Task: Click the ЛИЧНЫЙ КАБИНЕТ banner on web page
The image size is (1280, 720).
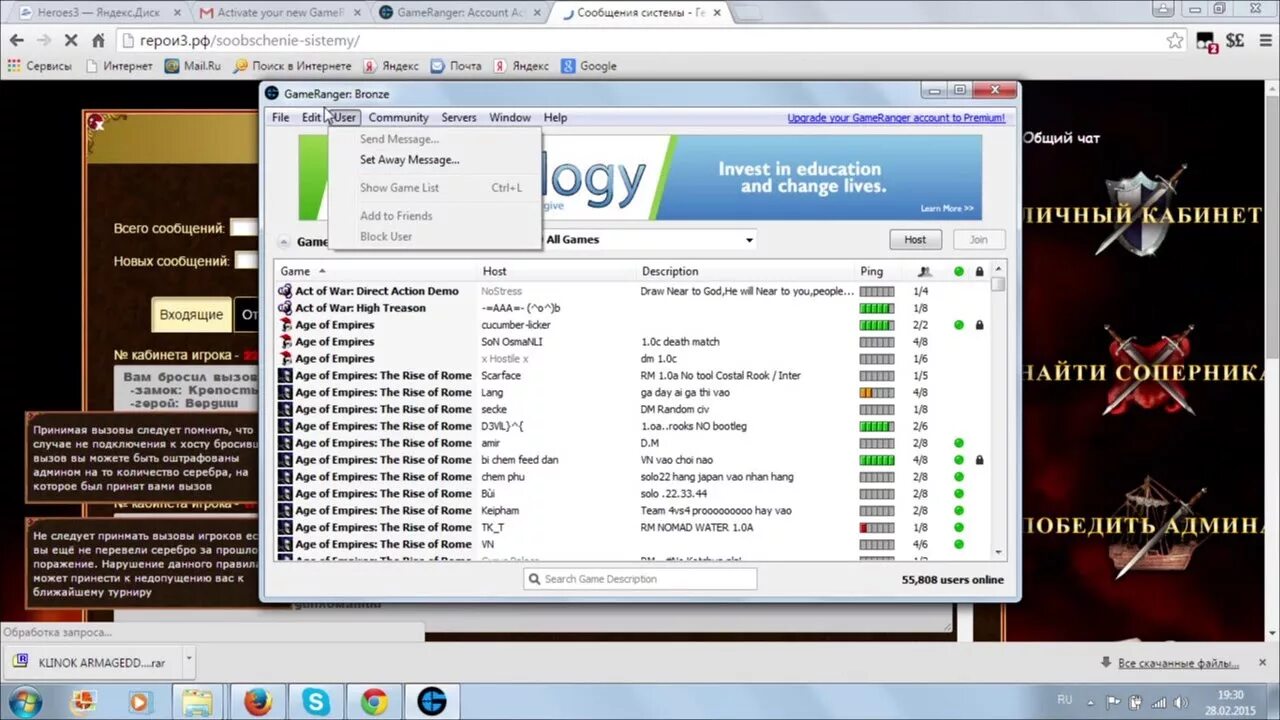Action: click(1142, 215)
